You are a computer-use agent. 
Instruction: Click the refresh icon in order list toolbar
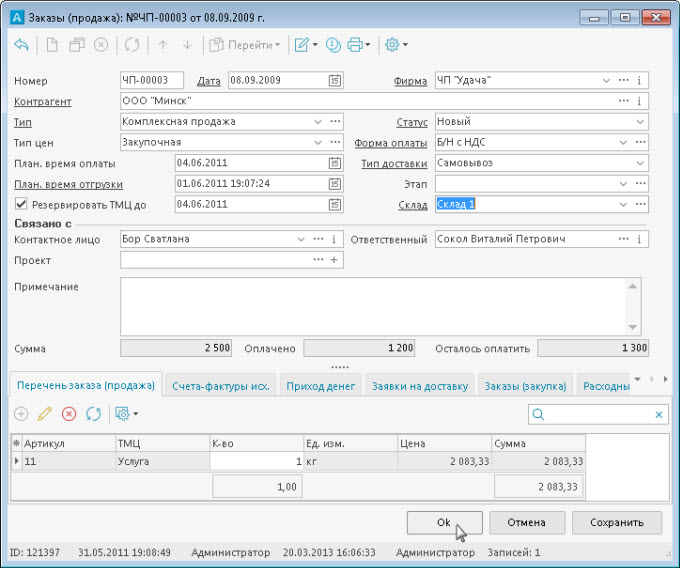93,413
